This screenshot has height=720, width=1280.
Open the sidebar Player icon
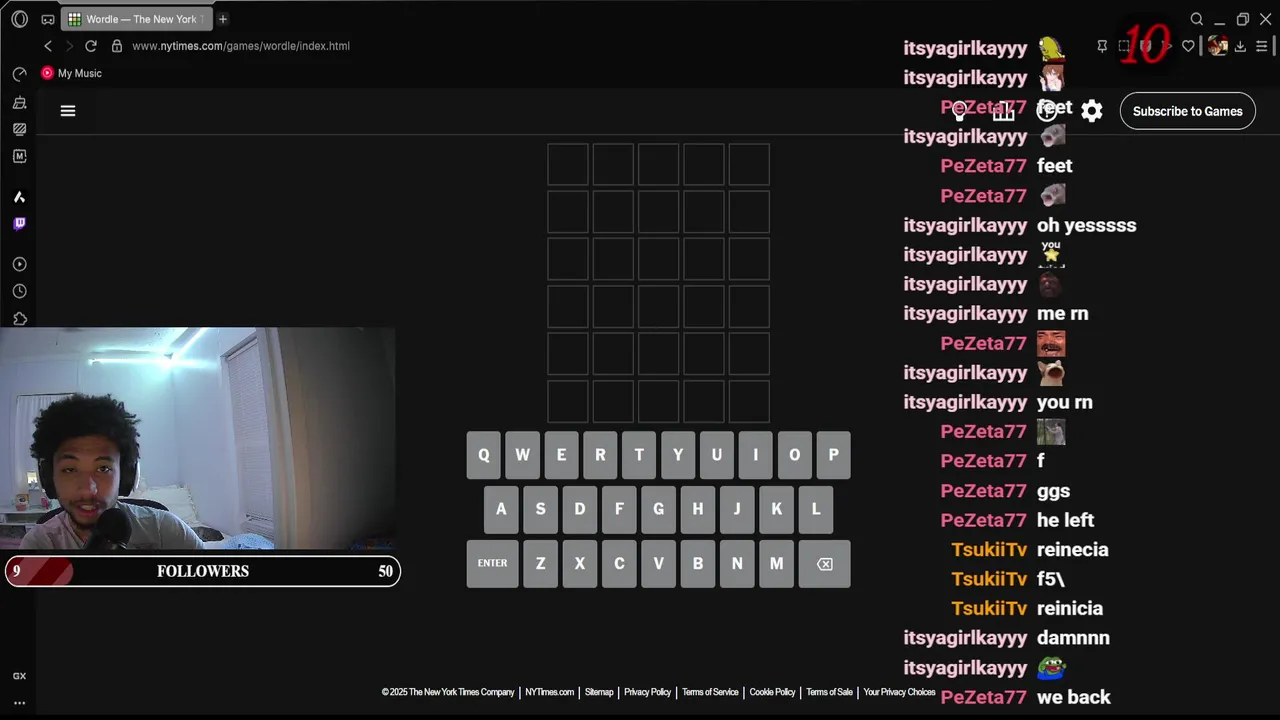(x=19, y=264)
